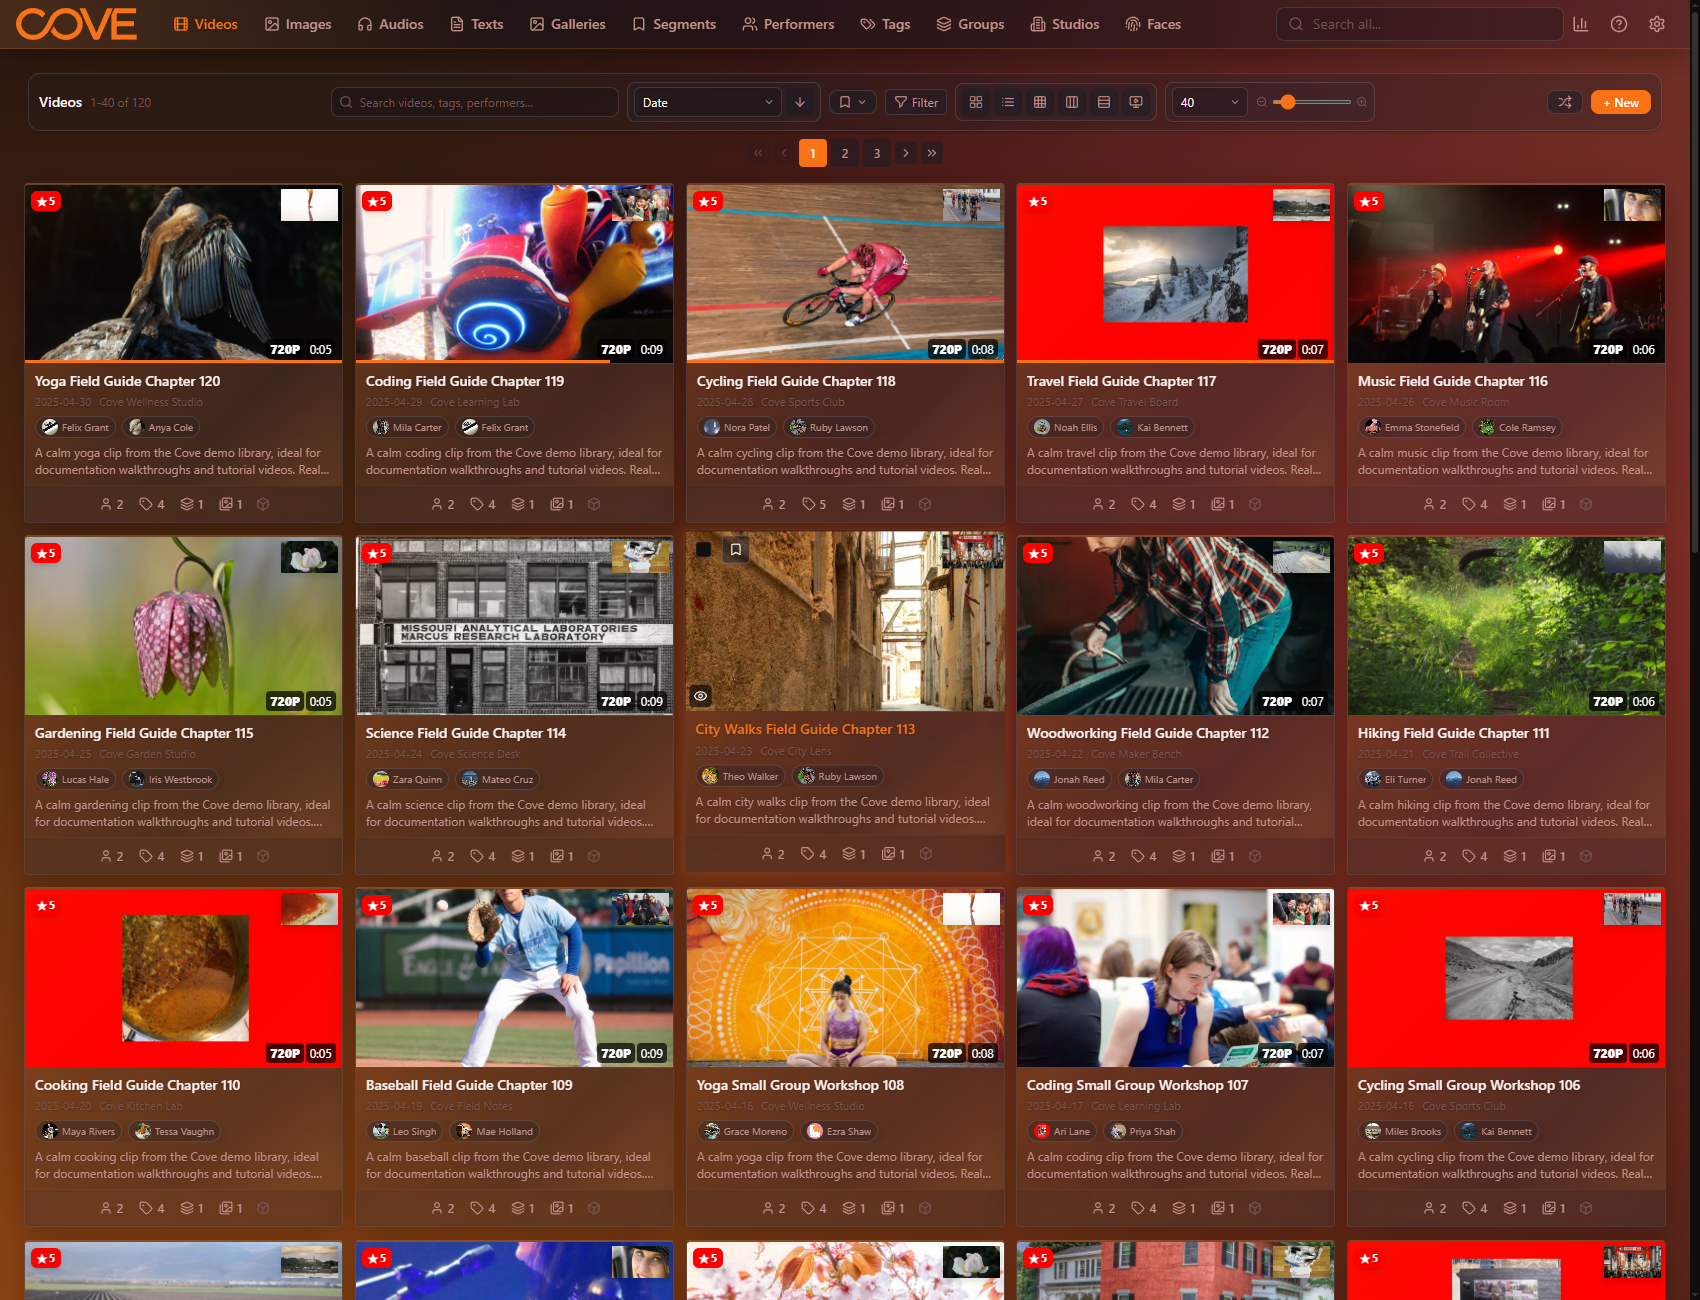
Task: Click the COVE logo
Action: coord(76,24)
